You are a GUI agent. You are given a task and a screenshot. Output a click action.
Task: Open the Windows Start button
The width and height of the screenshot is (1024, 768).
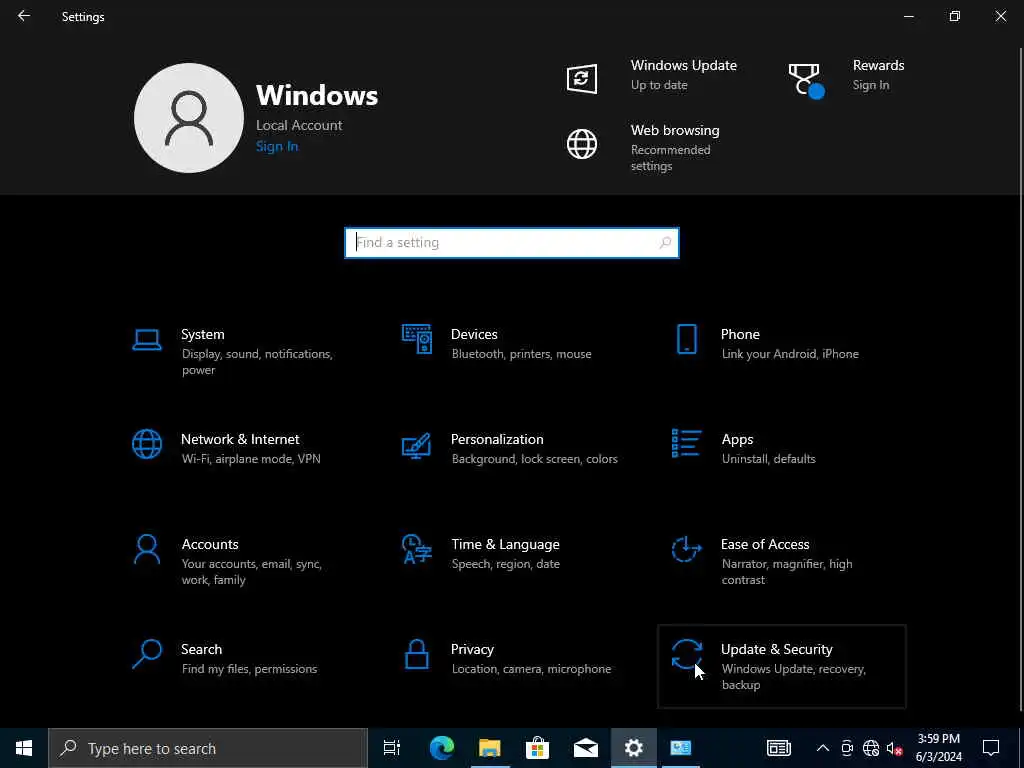(24, 748)
